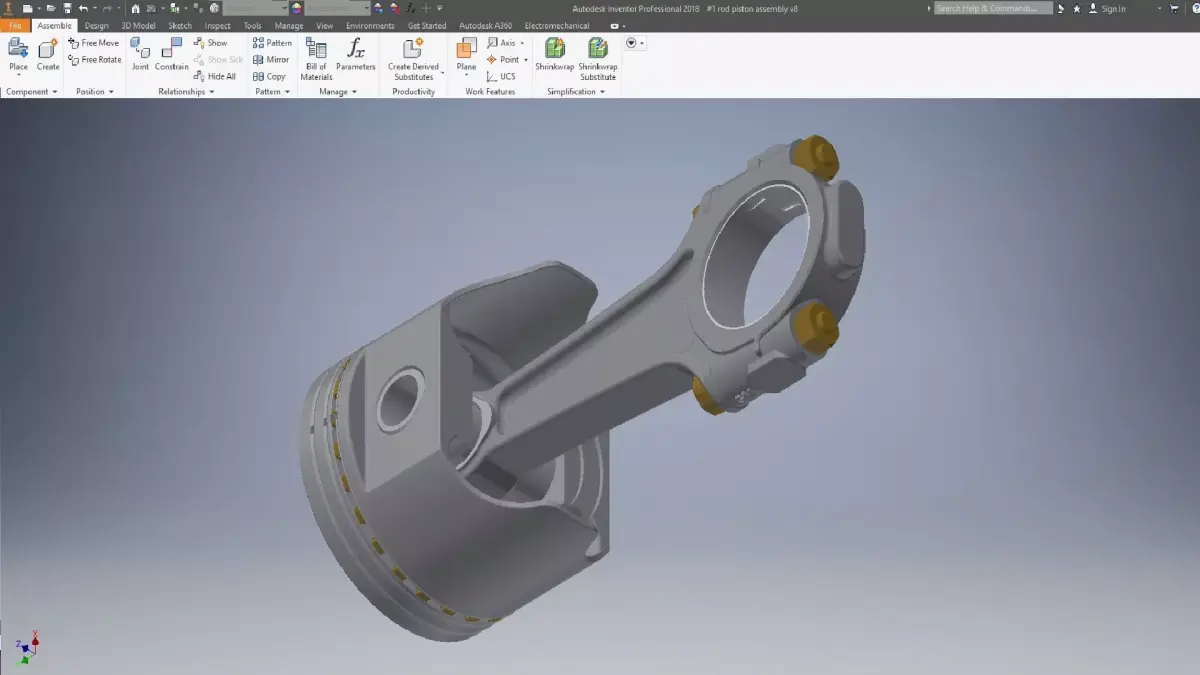
Task: Switch to the View tab
Action: pyautogui.click(x=325, y=26)
